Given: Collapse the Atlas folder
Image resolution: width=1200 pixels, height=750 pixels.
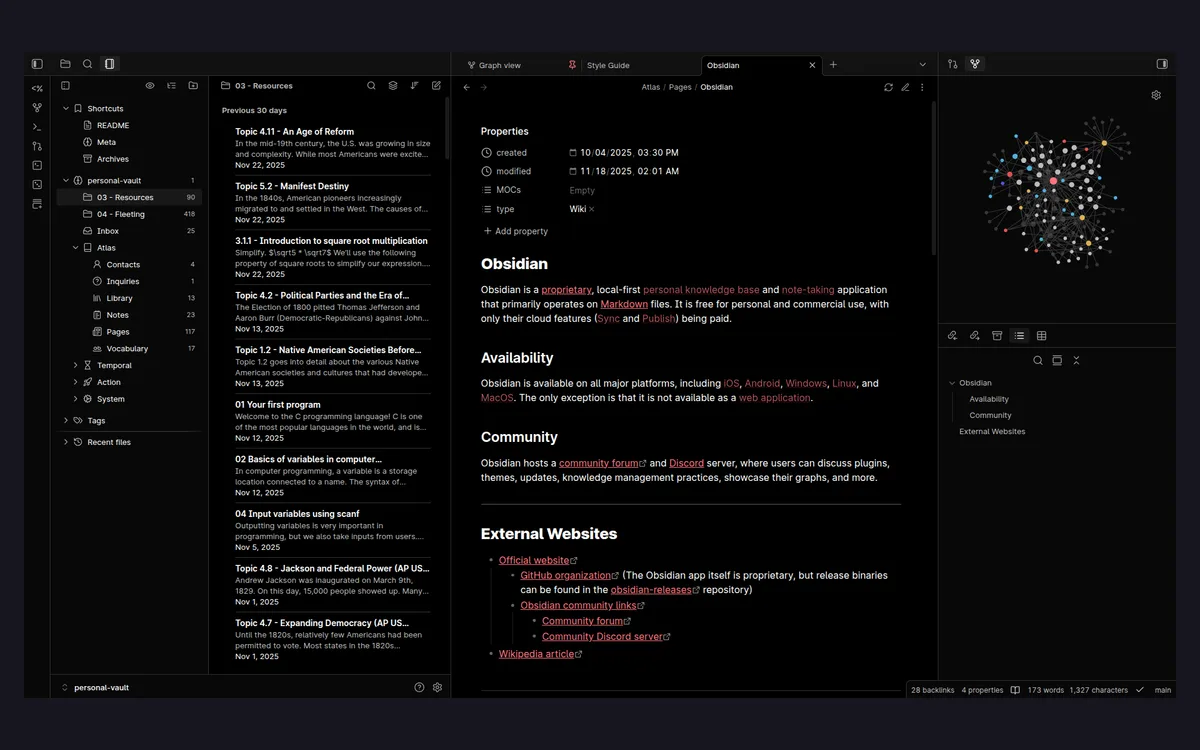Looking at the screenshot, I should coord(76,248).
